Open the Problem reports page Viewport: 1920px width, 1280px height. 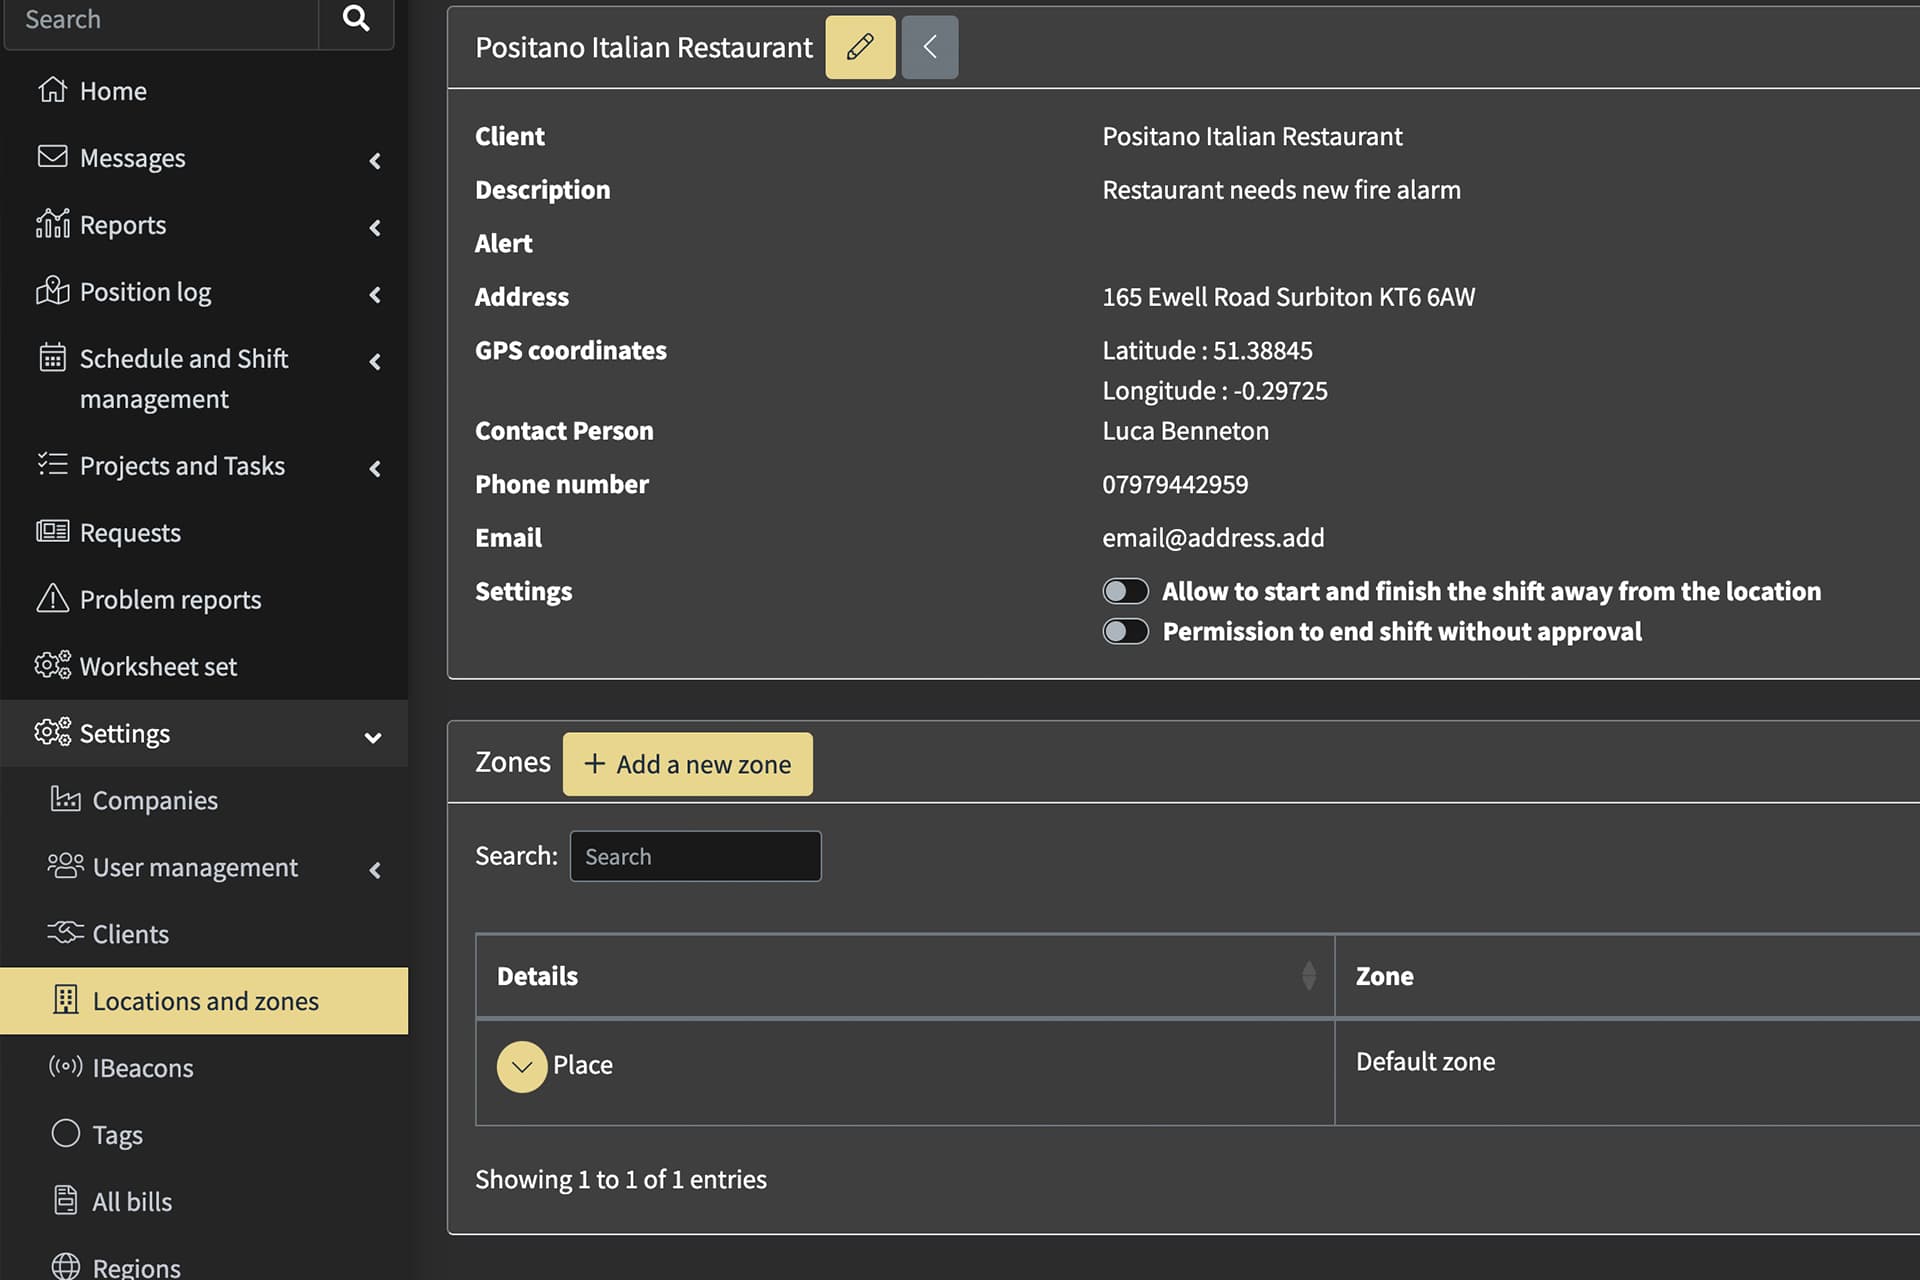170,600
